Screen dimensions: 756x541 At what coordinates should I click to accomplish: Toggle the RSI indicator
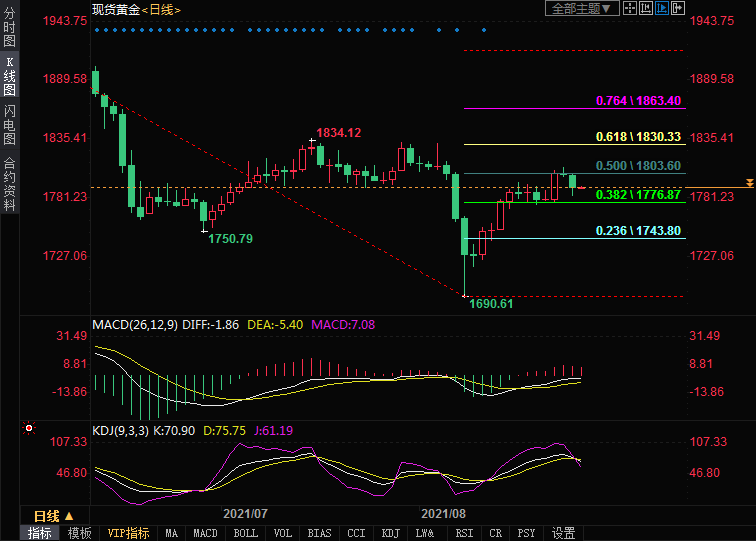(x=464, y=533)
